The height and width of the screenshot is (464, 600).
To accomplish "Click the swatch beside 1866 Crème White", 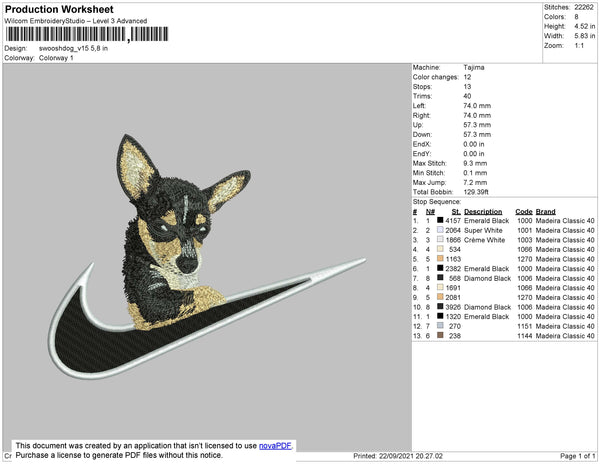I will click(440, 239).
